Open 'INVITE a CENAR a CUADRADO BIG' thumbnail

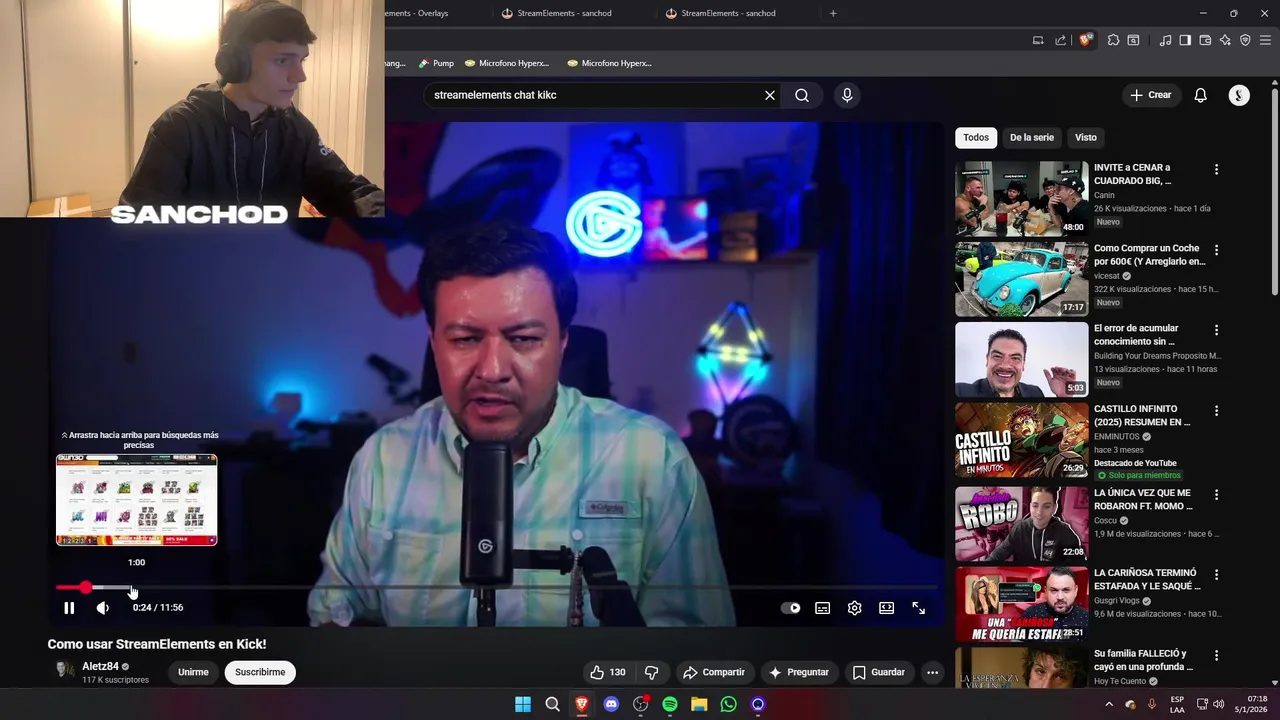click(1021, 198)
